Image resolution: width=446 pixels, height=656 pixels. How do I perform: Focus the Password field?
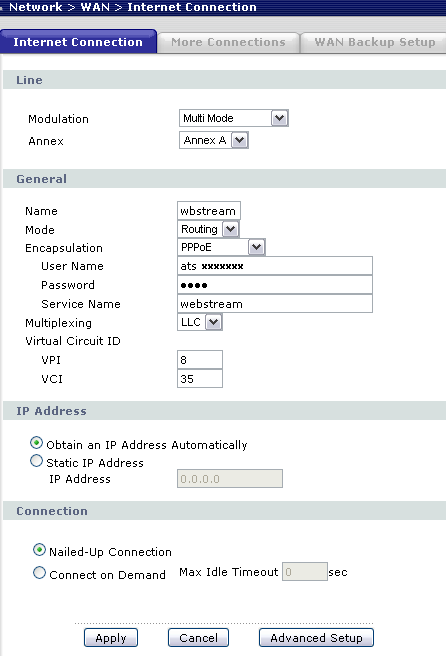point(275,285)
